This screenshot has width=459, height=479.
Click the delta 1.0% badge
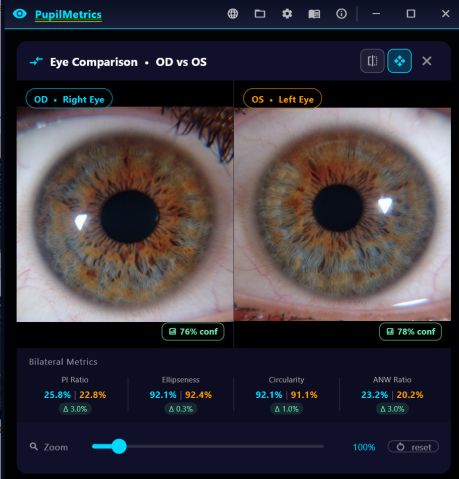tap(286, 409)
